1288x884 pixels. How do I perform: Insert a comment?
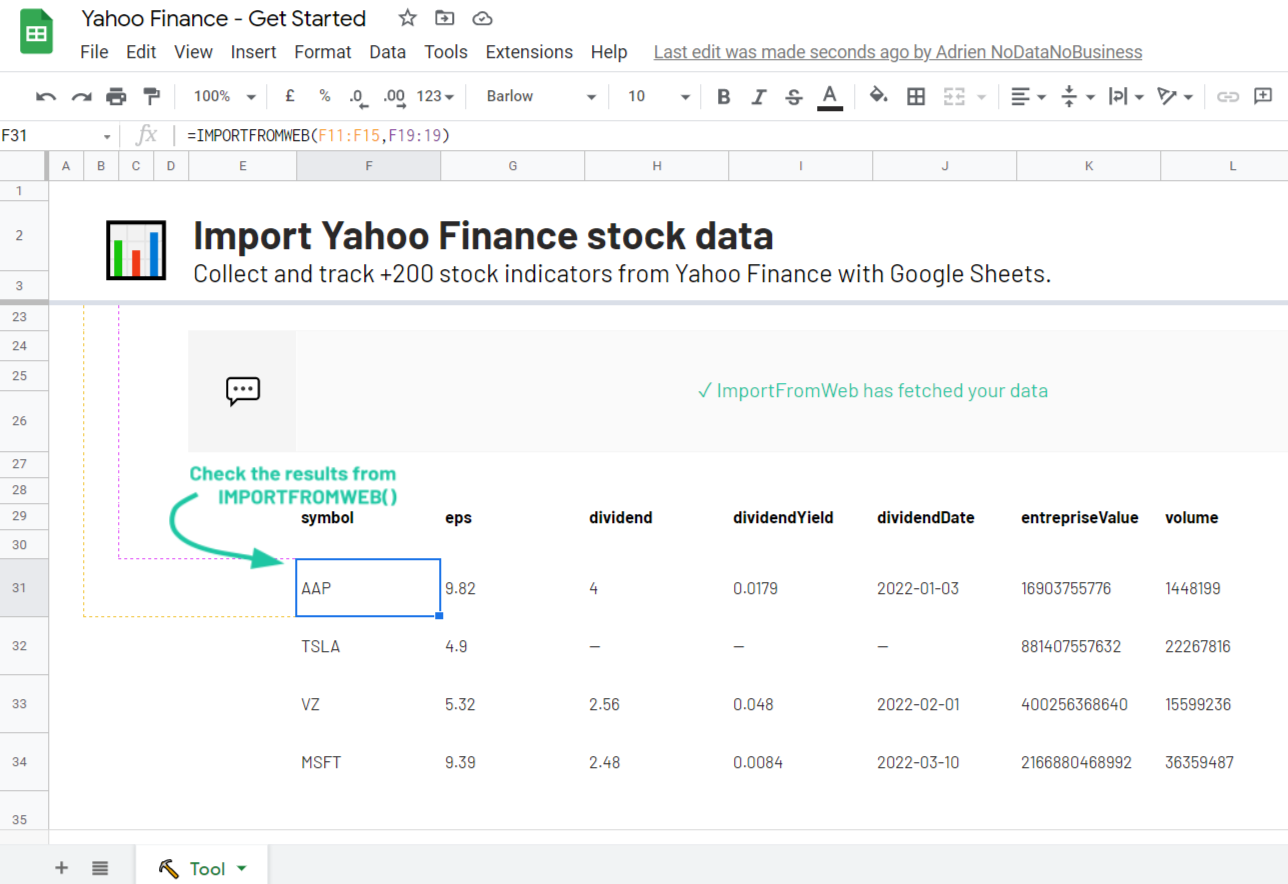pyautogui.click(x=1263, y=96)
